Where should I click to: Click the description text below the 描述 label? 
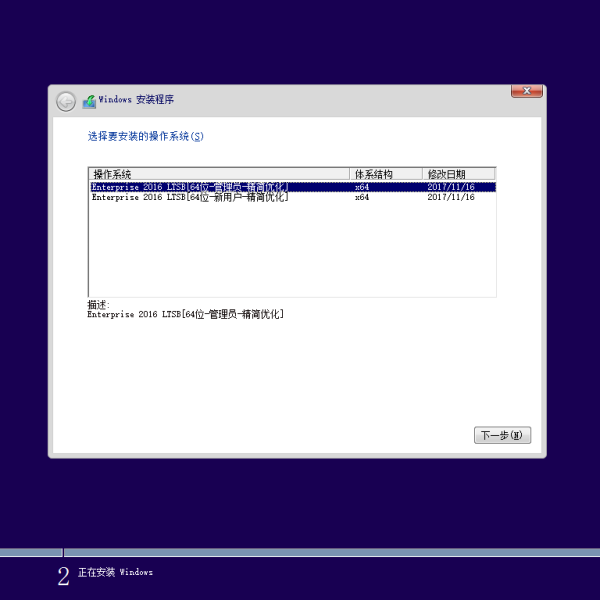click(x=186, y=314)
